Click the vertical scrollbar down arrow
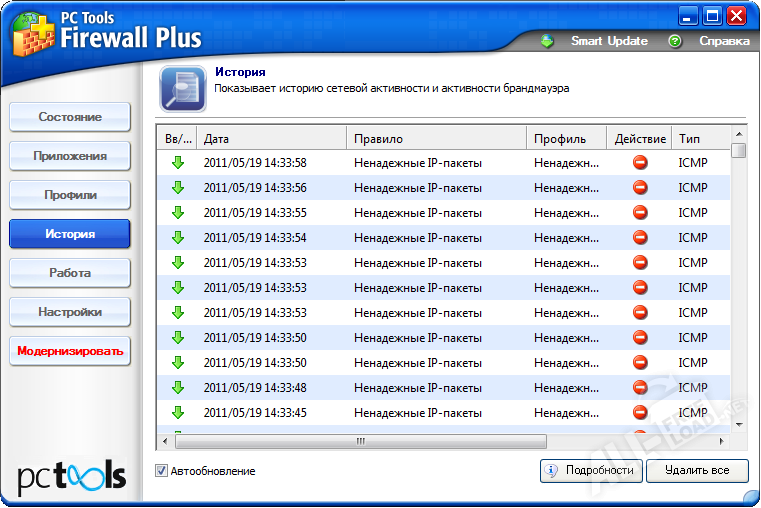 click(x=739, y=424)
